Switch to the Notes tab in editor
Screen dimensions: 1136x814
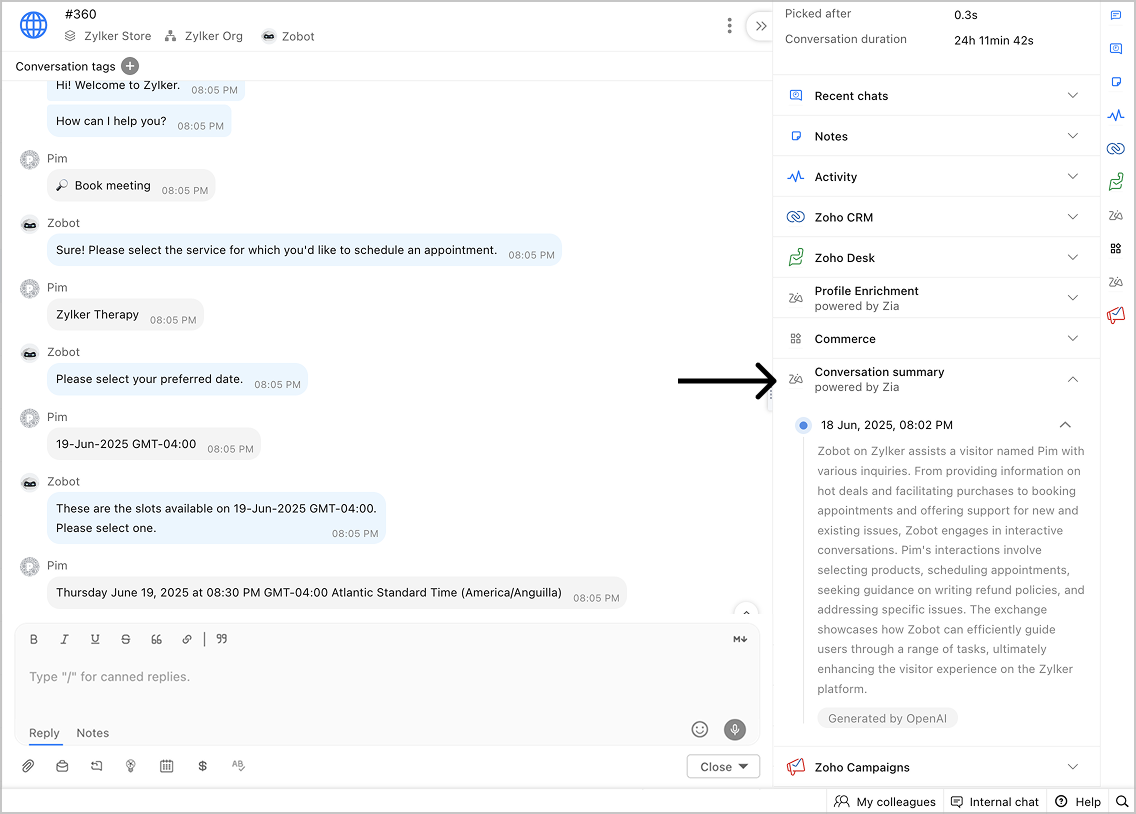[x=93, y=733]
